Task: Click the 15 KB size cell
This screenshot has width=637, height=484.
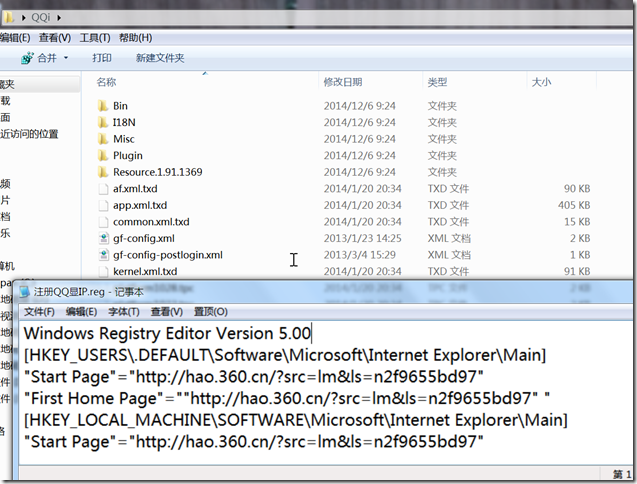Action: [x=577, y=222]
